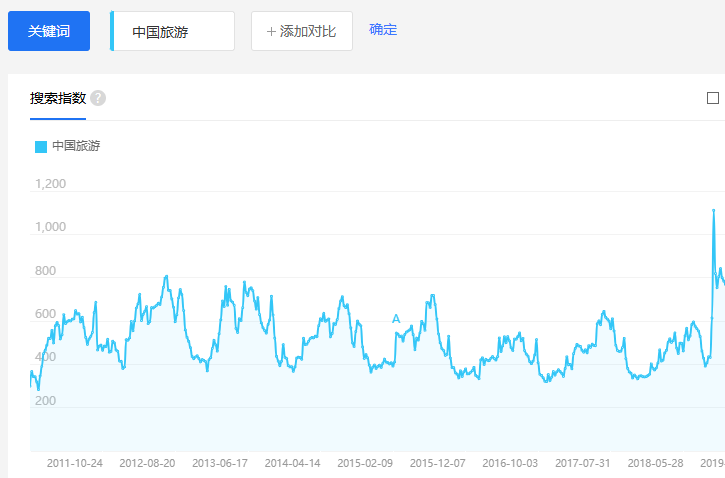
Task: Click the 2013-06-17 date label
Action: pos(220,463)
